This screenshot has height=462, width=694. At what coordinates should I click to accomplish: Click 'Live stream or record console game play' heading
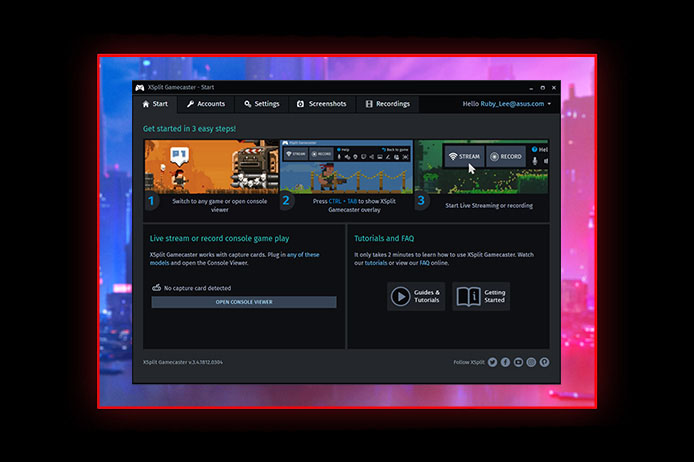(x=220, y=239)
